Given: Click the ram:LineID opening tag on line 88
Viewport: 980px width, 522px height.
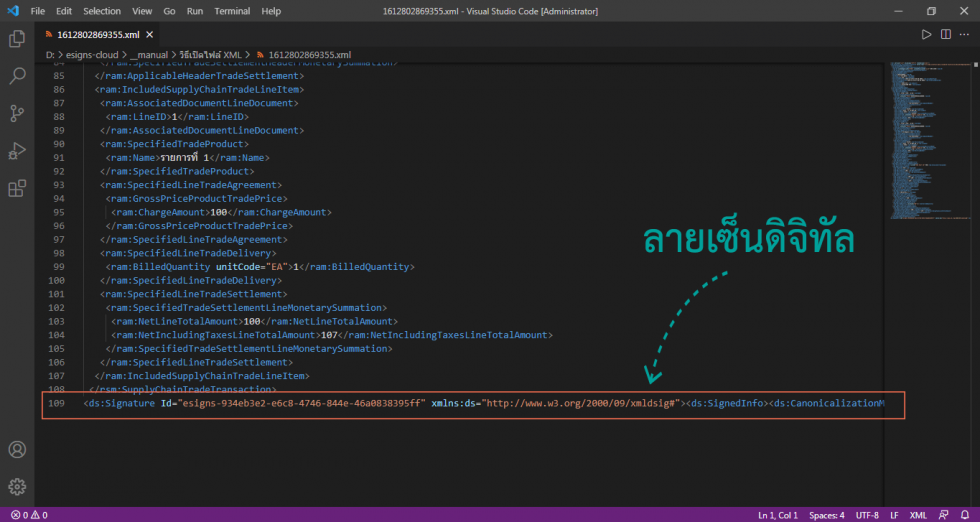Looking at the screenshot, I should click(138, 117).
